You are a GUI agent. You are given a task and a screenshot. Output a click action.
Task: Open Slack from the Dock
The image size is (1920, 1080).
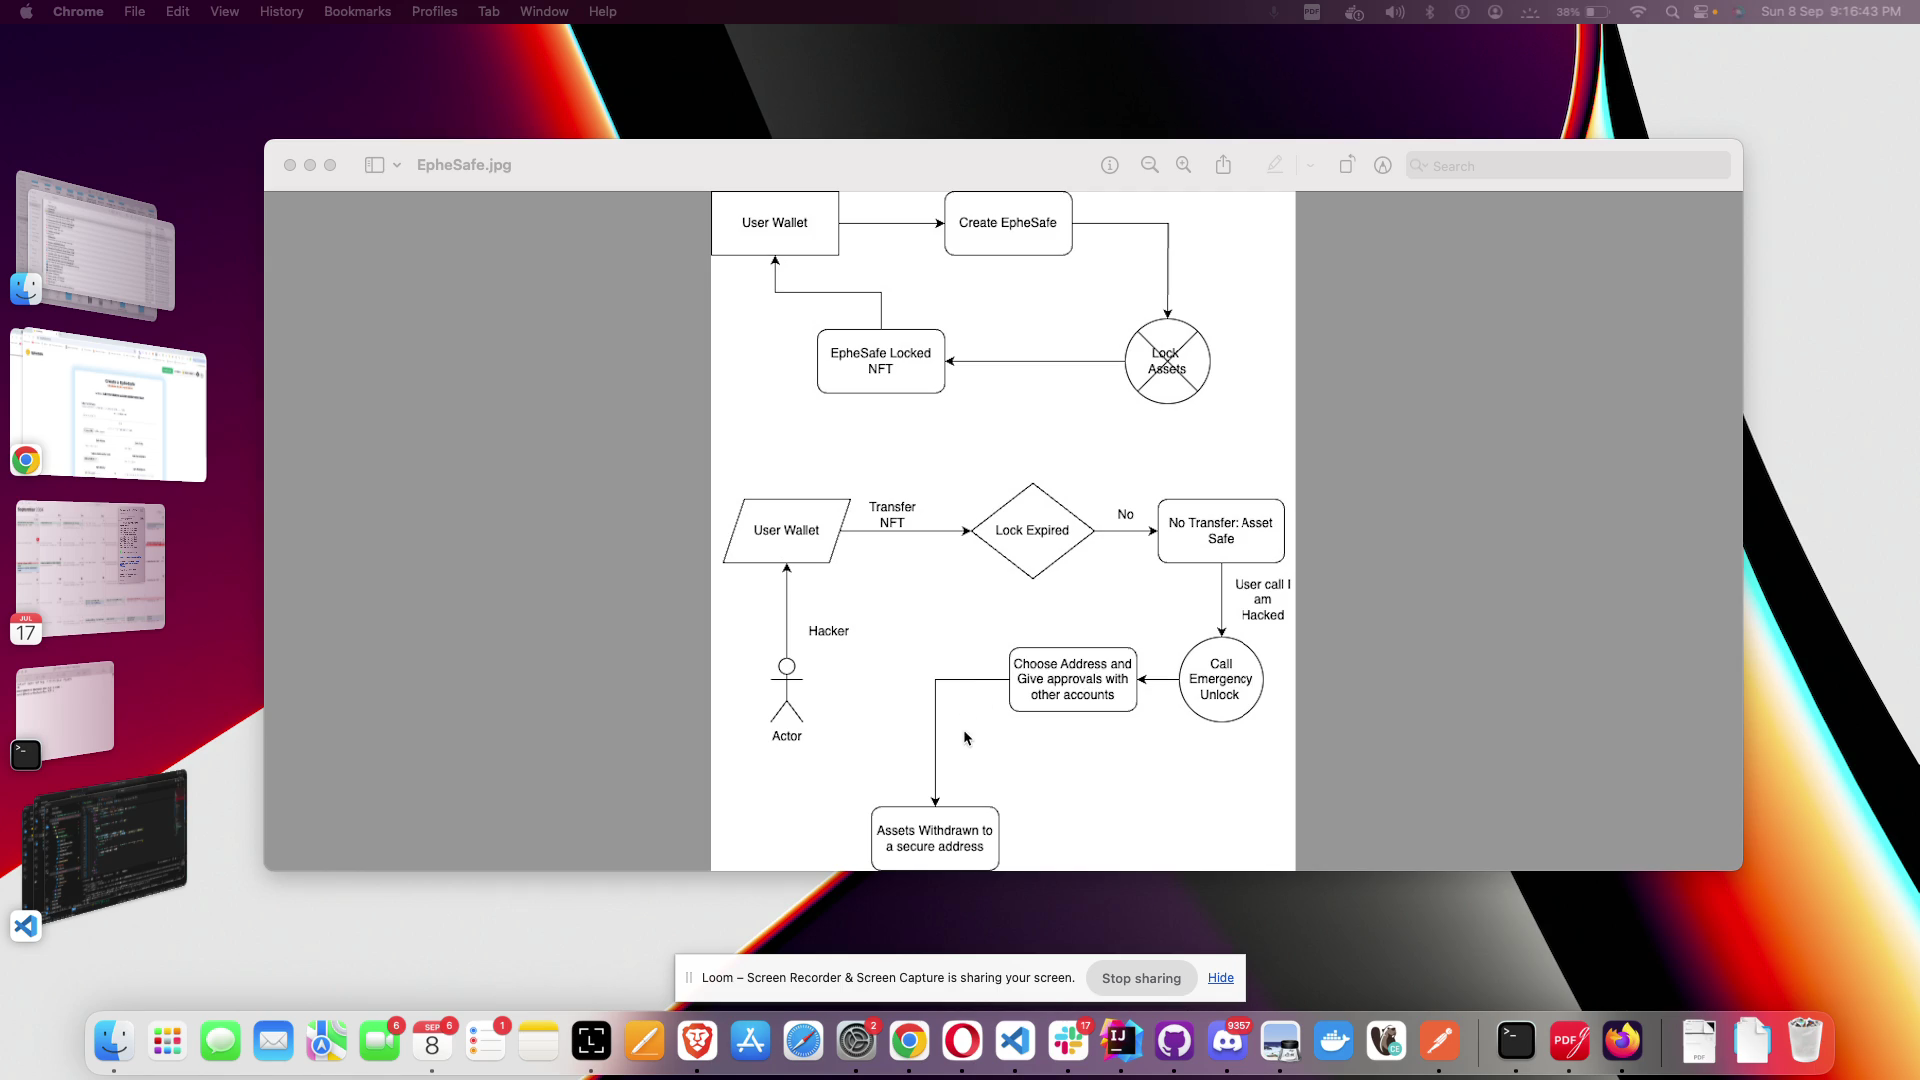(1068, 1041)
